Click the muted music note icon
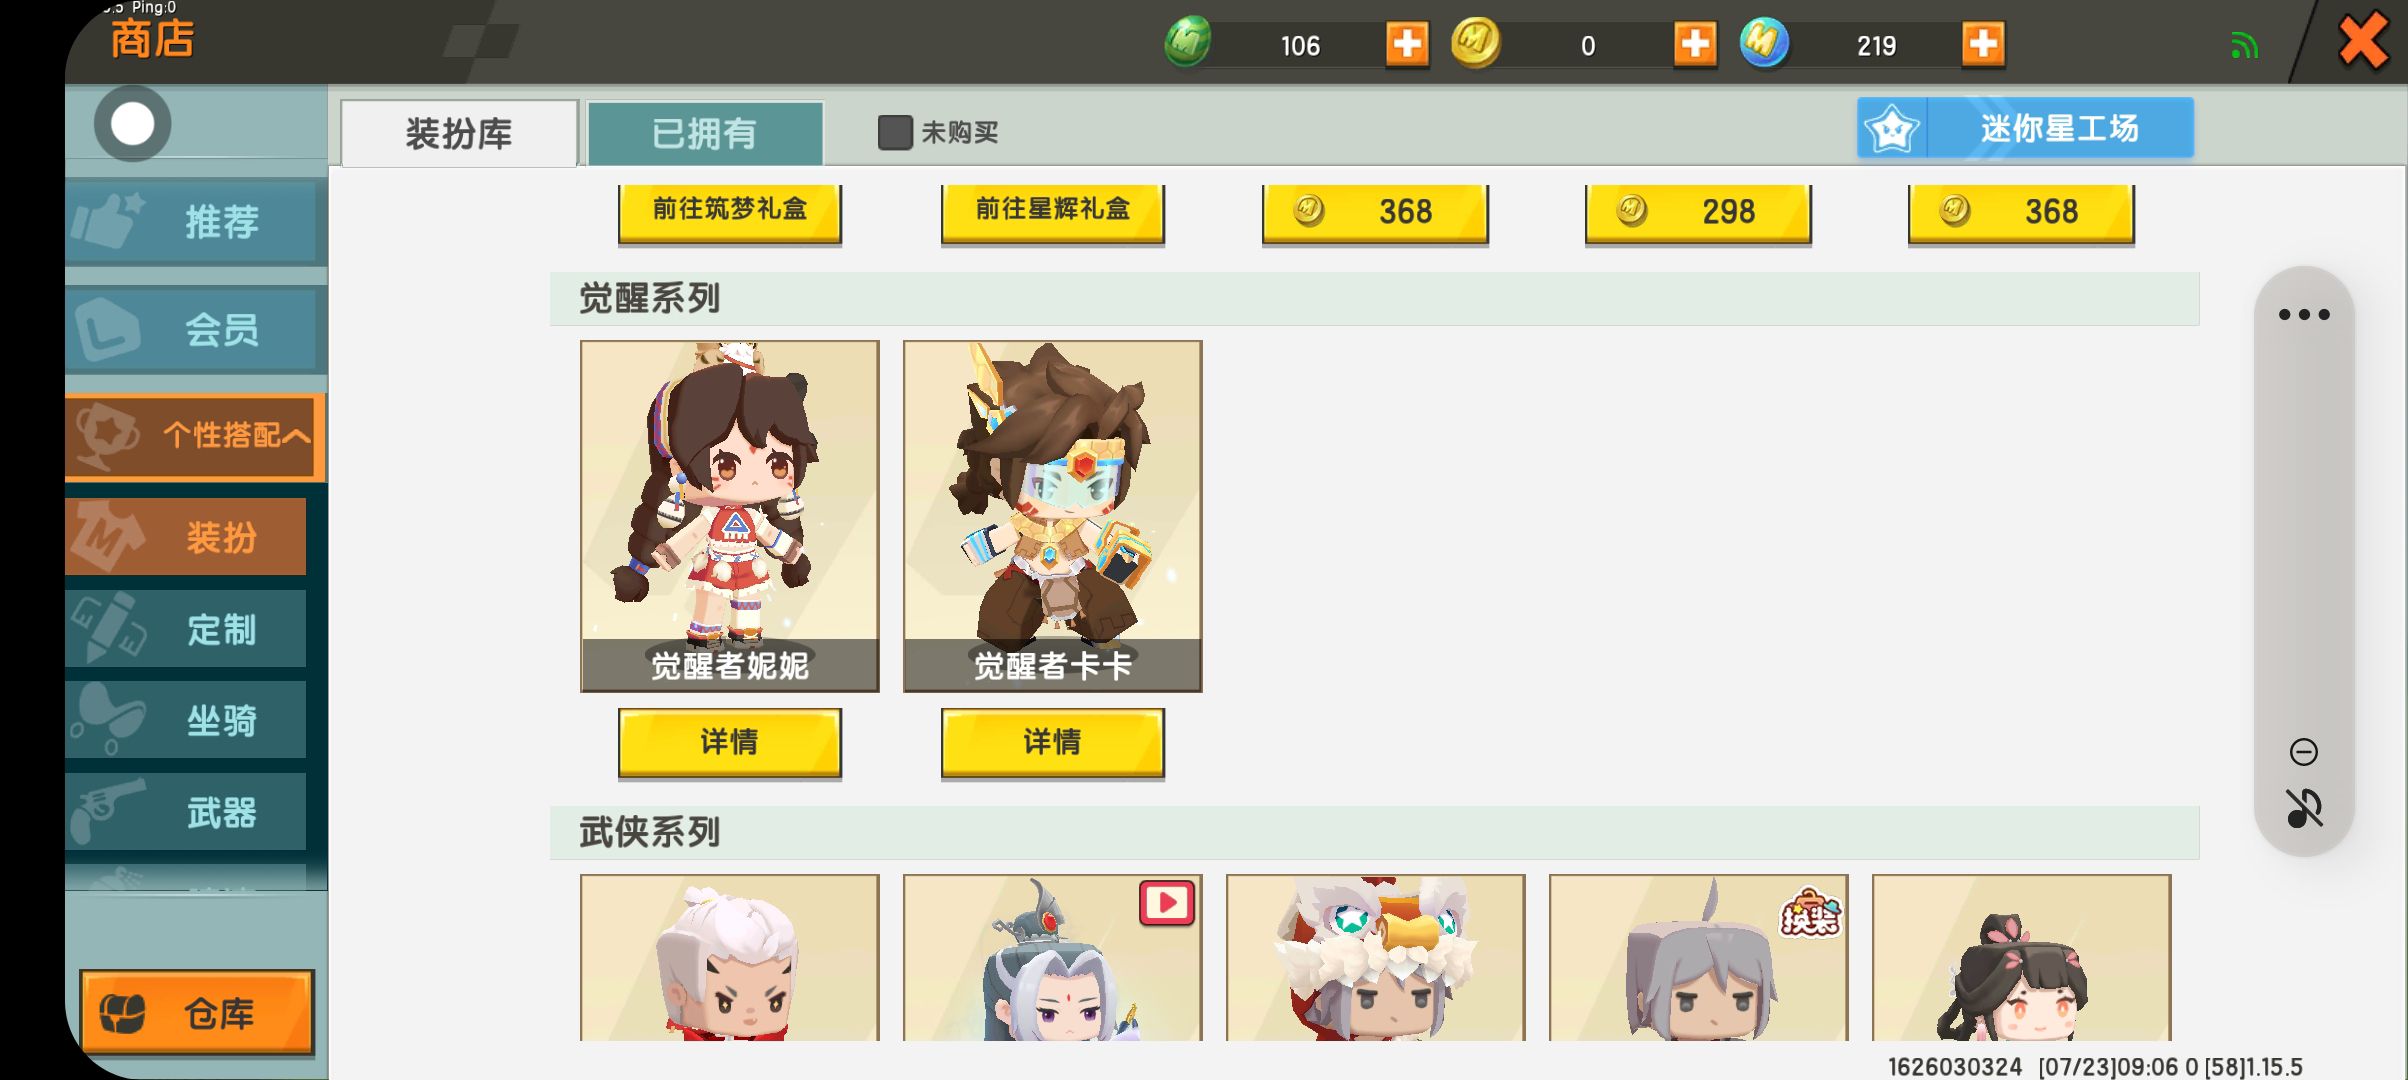The height and width of the screenshot is (1080, 2408). [x=2304, y=808]
